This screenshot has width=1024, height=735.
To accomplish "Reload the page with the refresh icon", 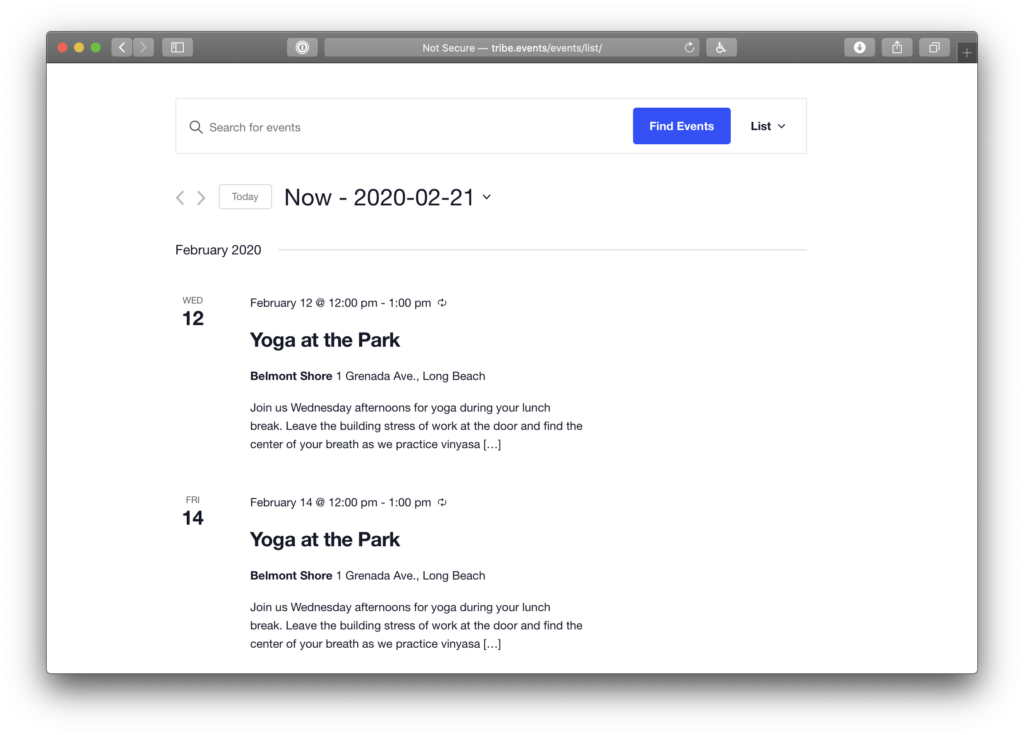I will point(689,47).
